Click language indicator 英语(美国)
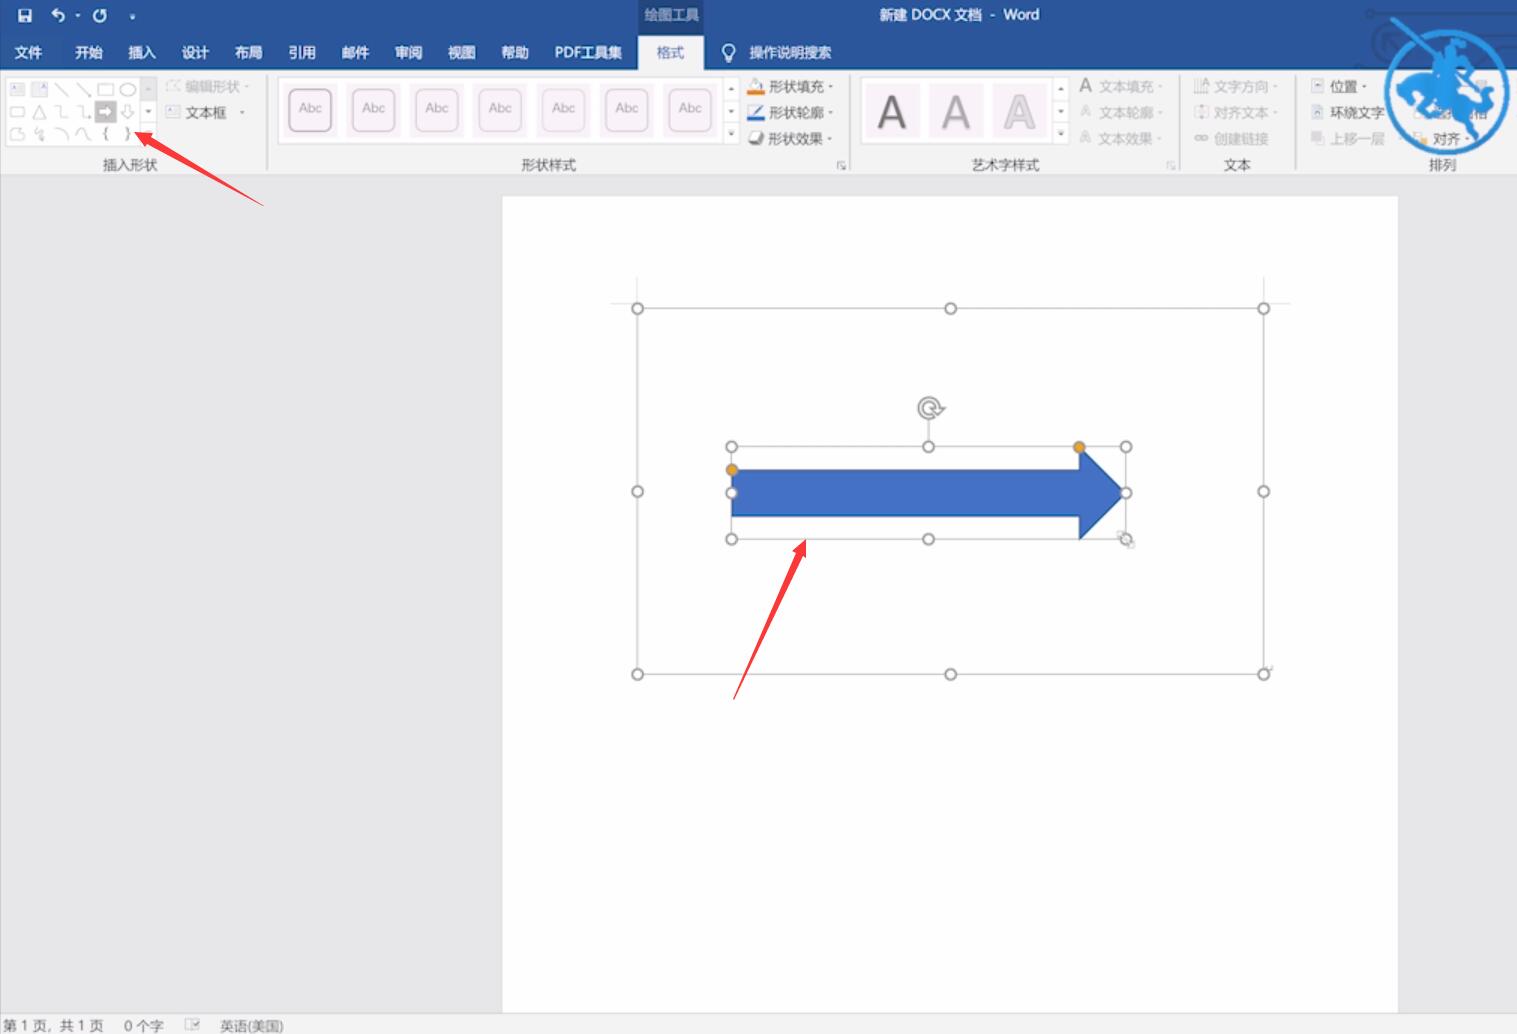 tap(251, 1025)
